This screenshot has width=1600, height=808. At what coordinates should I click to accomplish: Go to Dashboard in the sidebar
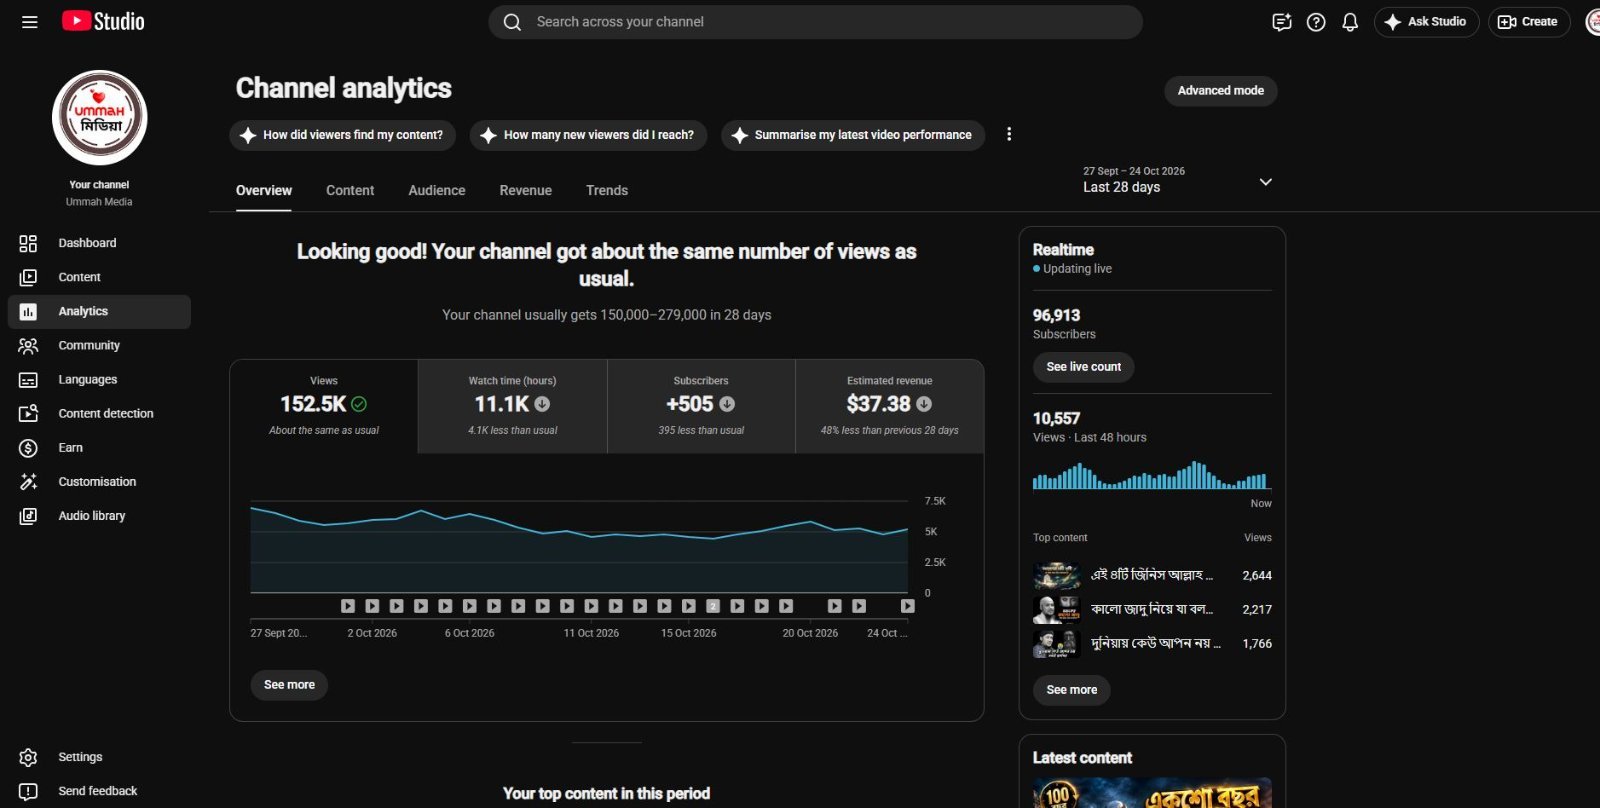click(x=99, y=243)
